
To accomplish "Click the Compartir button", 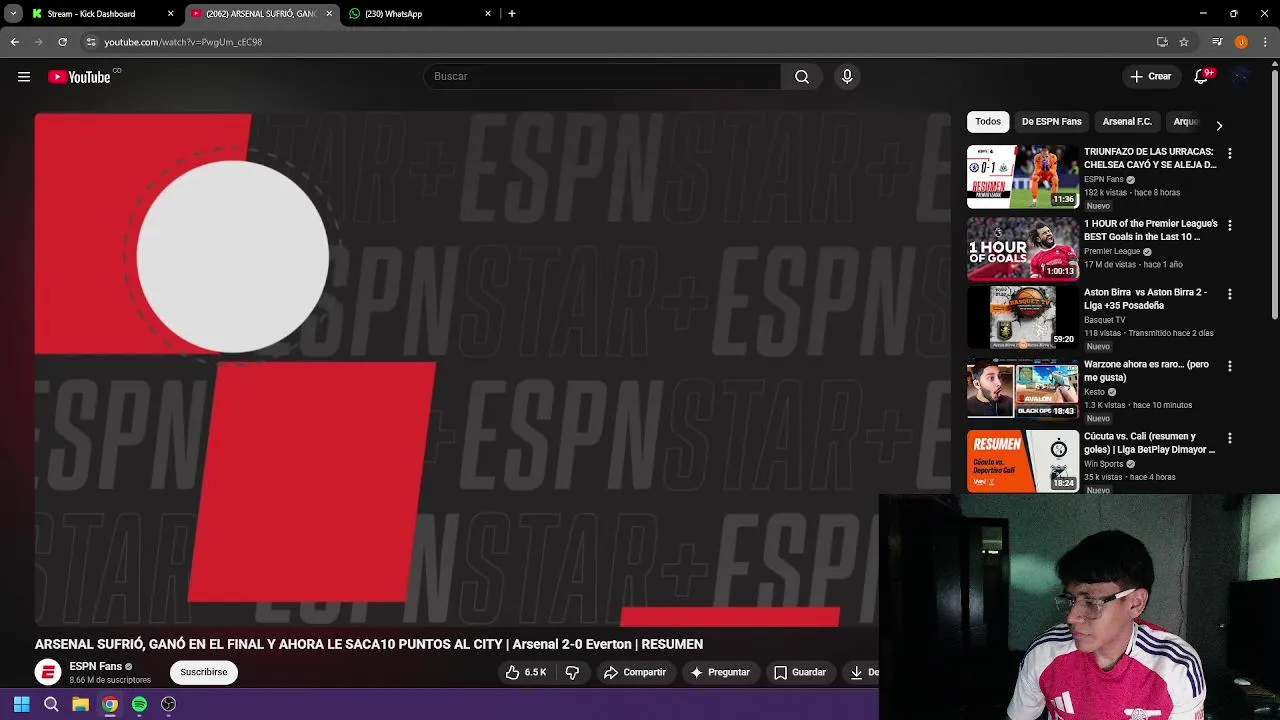I will pos(635,673).
